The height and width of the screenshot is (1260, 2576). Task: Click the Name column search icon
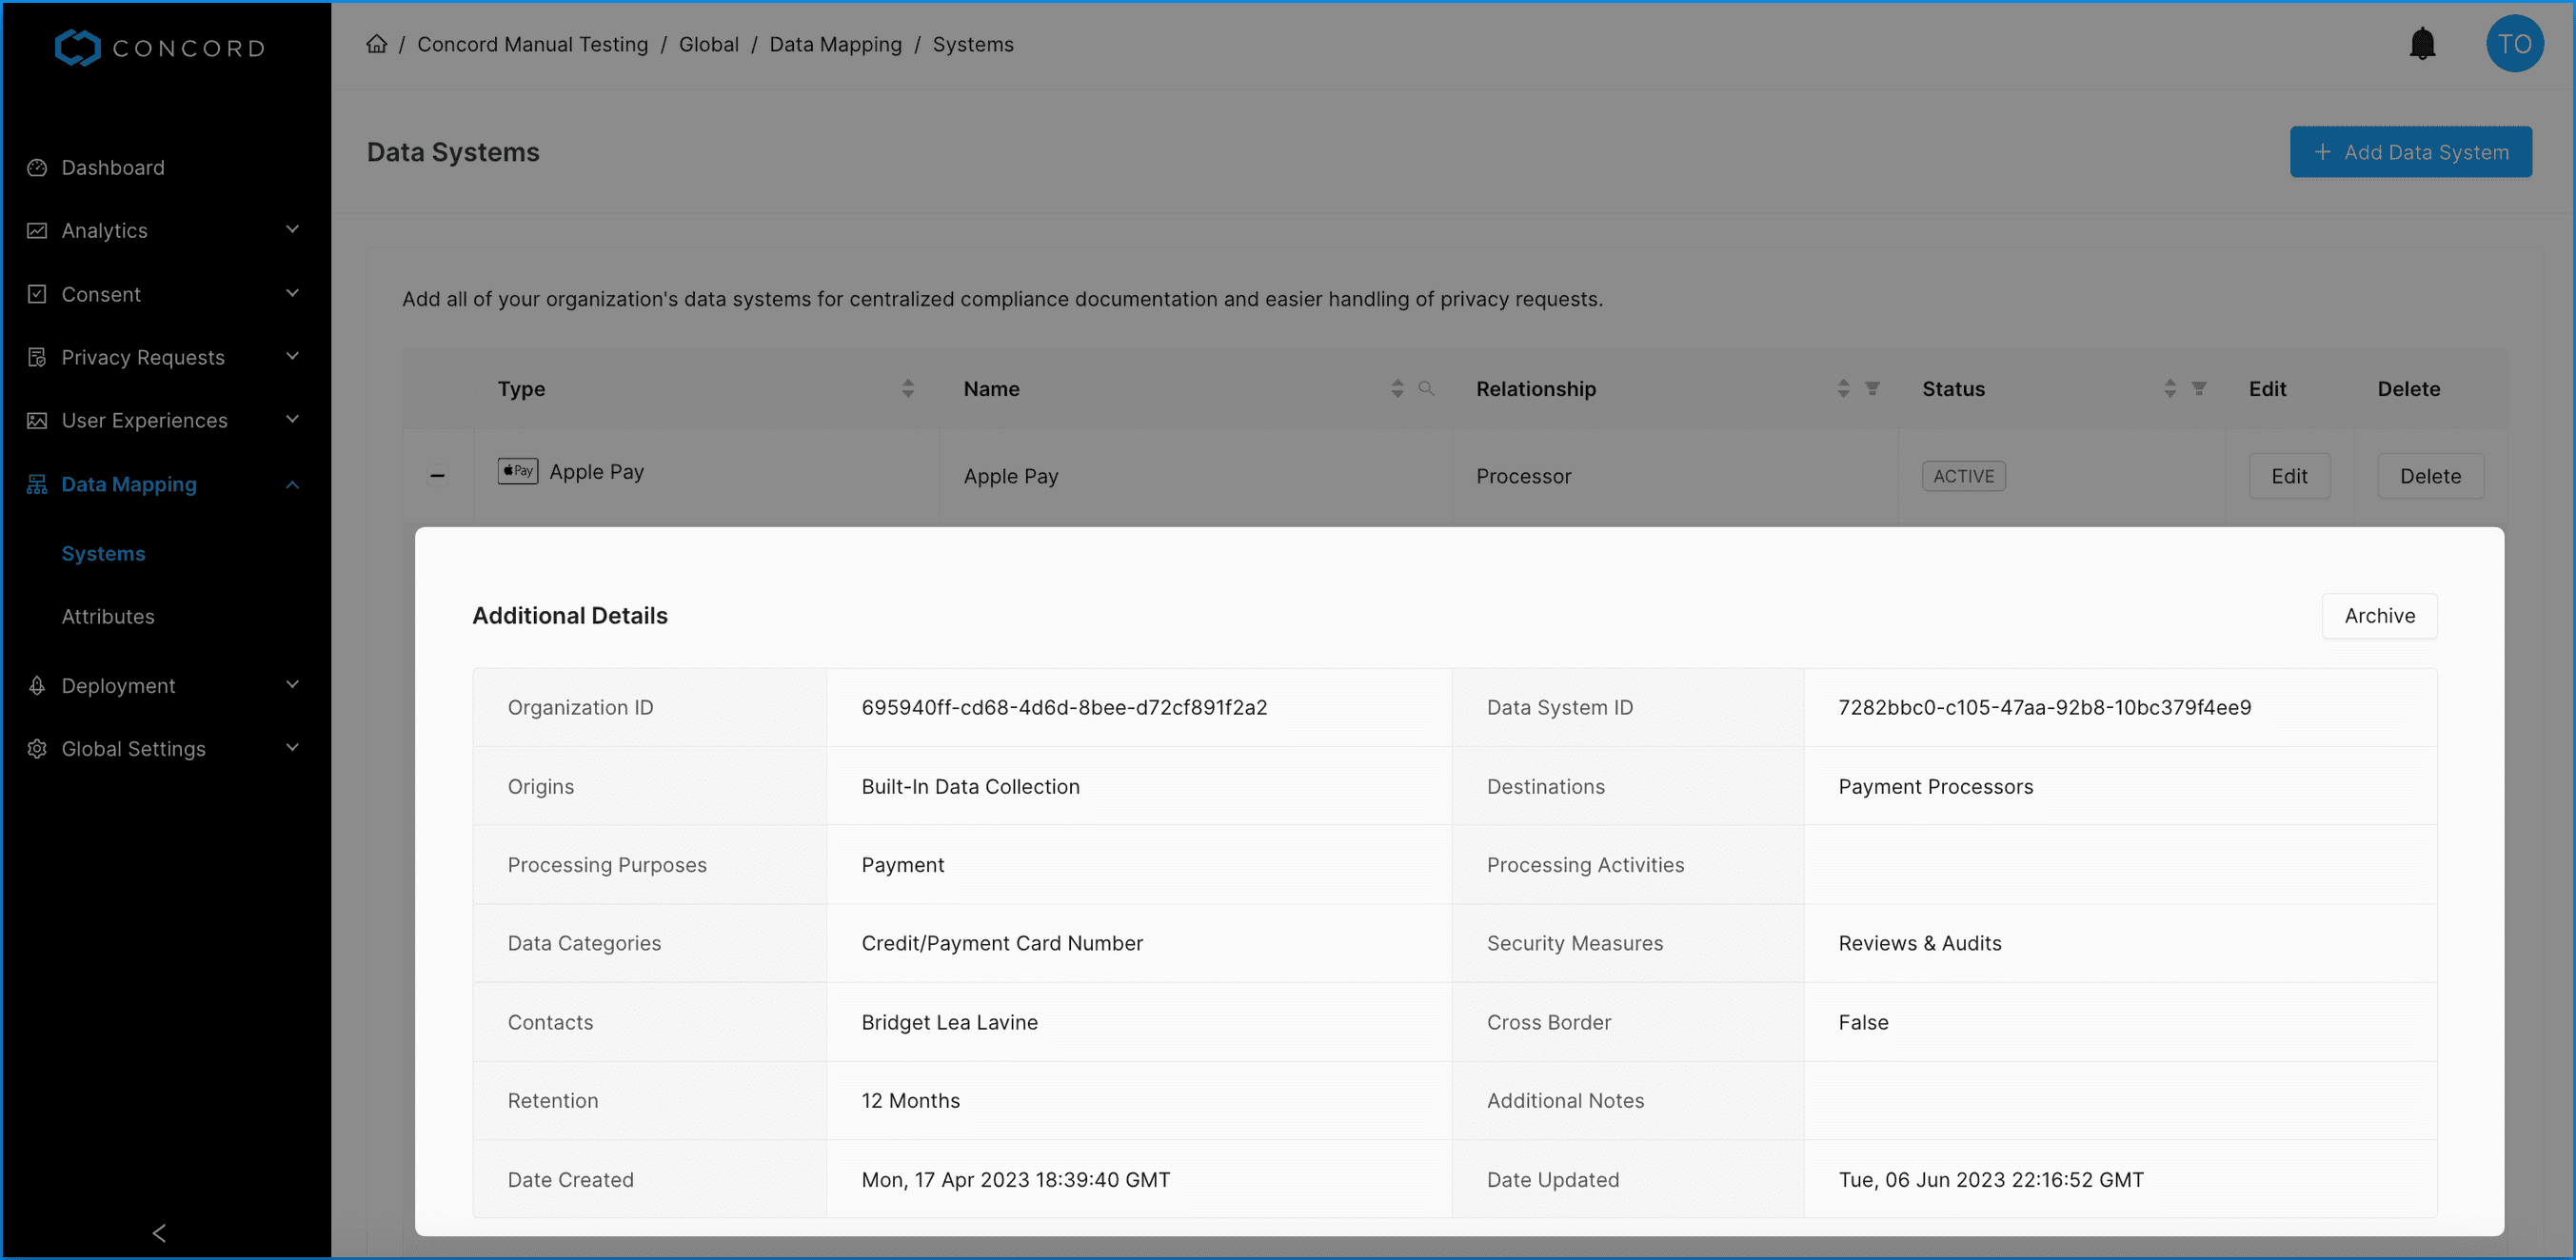click(1426, 389)
